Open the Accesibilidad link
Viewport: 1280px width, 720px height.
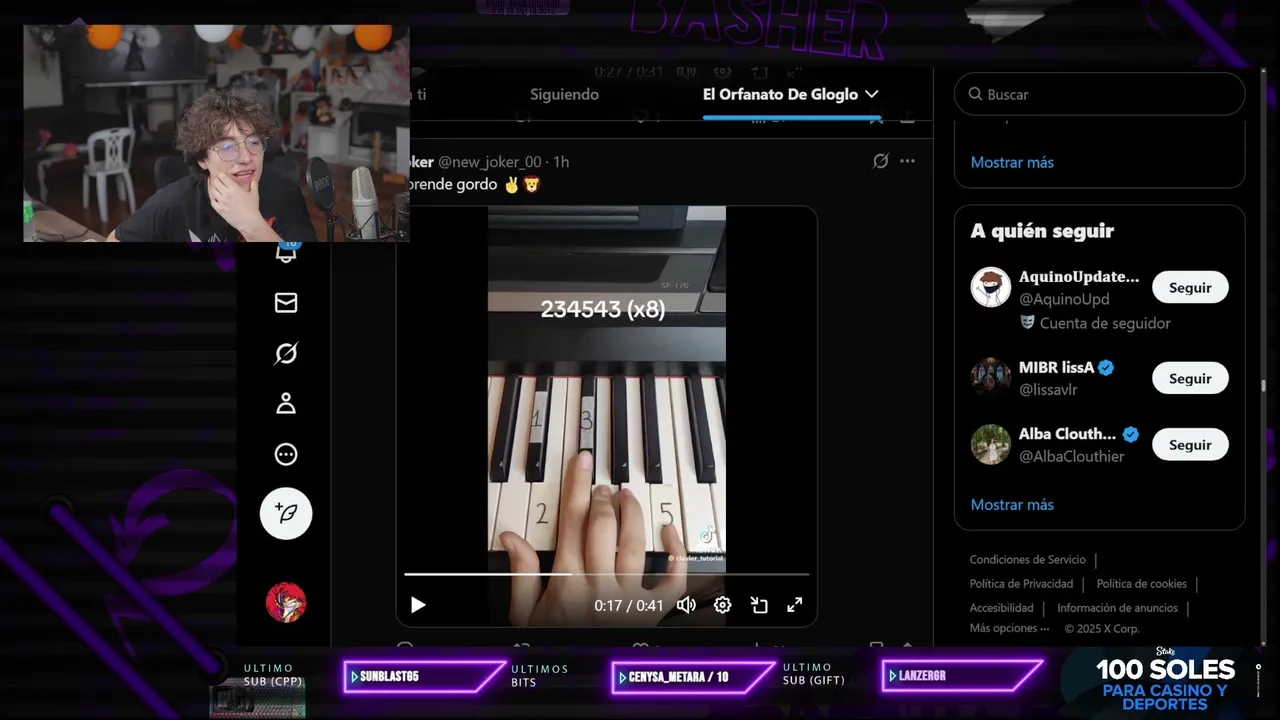click(1001, 608)
